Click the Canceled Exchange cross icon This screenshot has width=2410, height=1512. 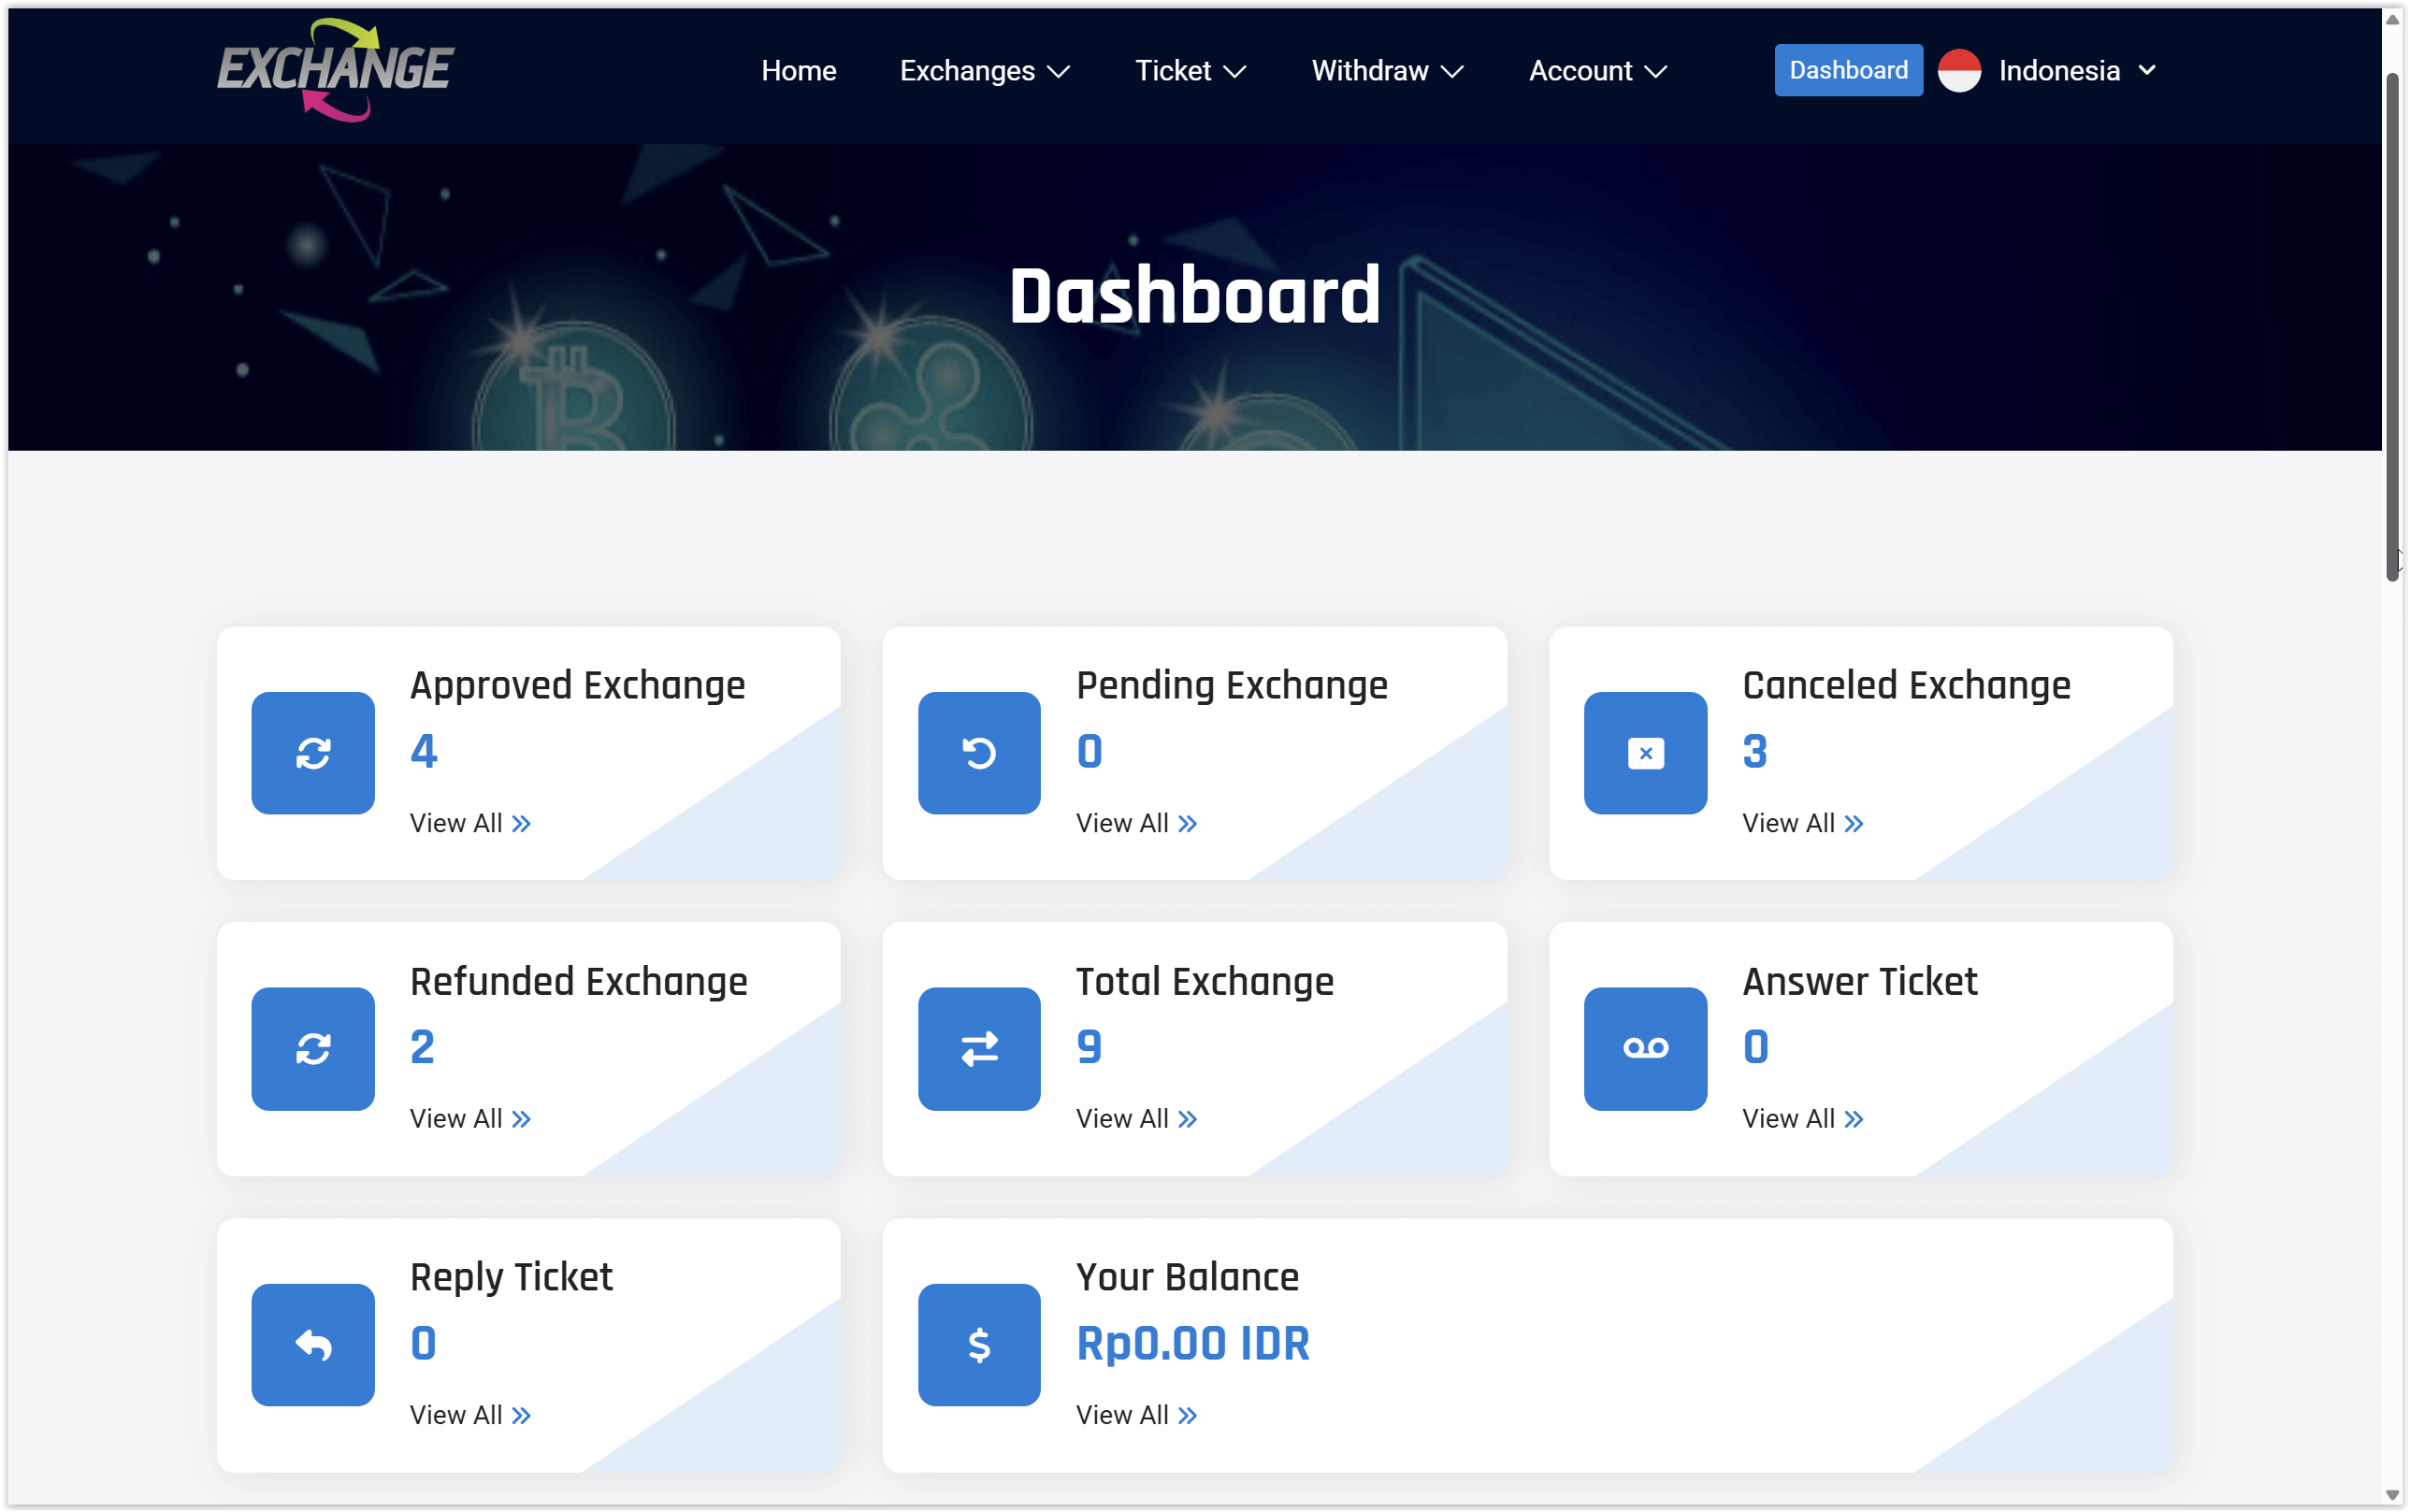pyautogui.click(x=1644, y=753)
